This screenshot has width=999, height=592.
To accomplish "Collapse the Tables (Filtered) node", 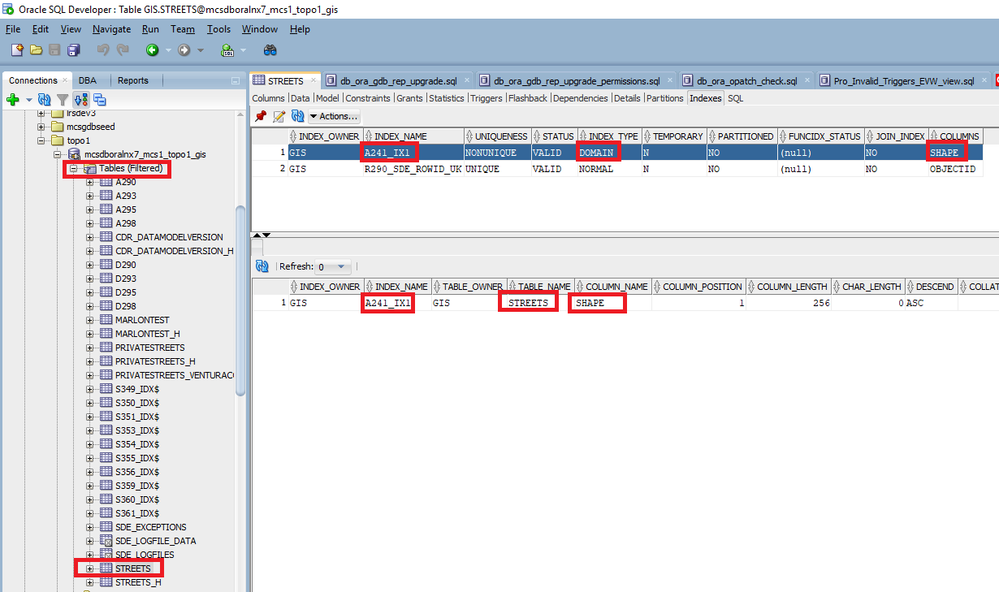I will (73, 168).
